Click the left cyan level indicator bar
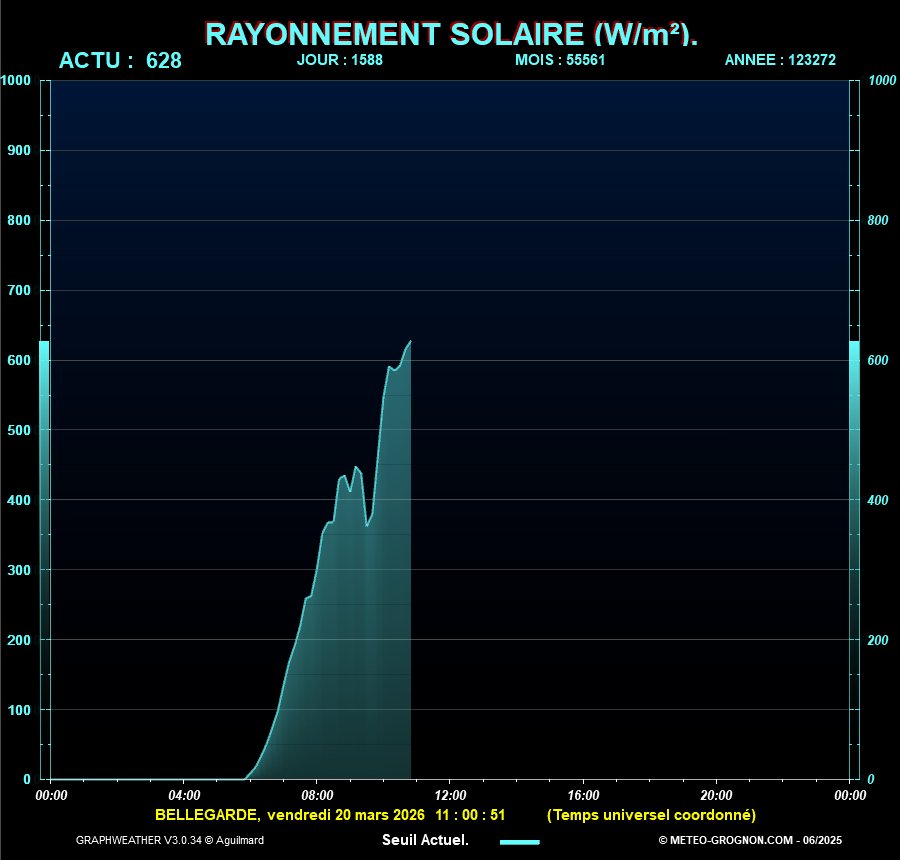900x860 pixels. coord(43,560)
